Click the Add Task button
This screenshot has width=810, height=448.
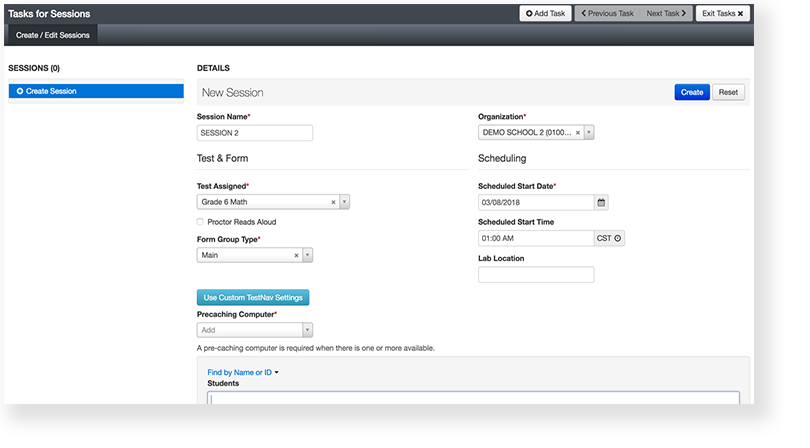[x=545, y=14]
